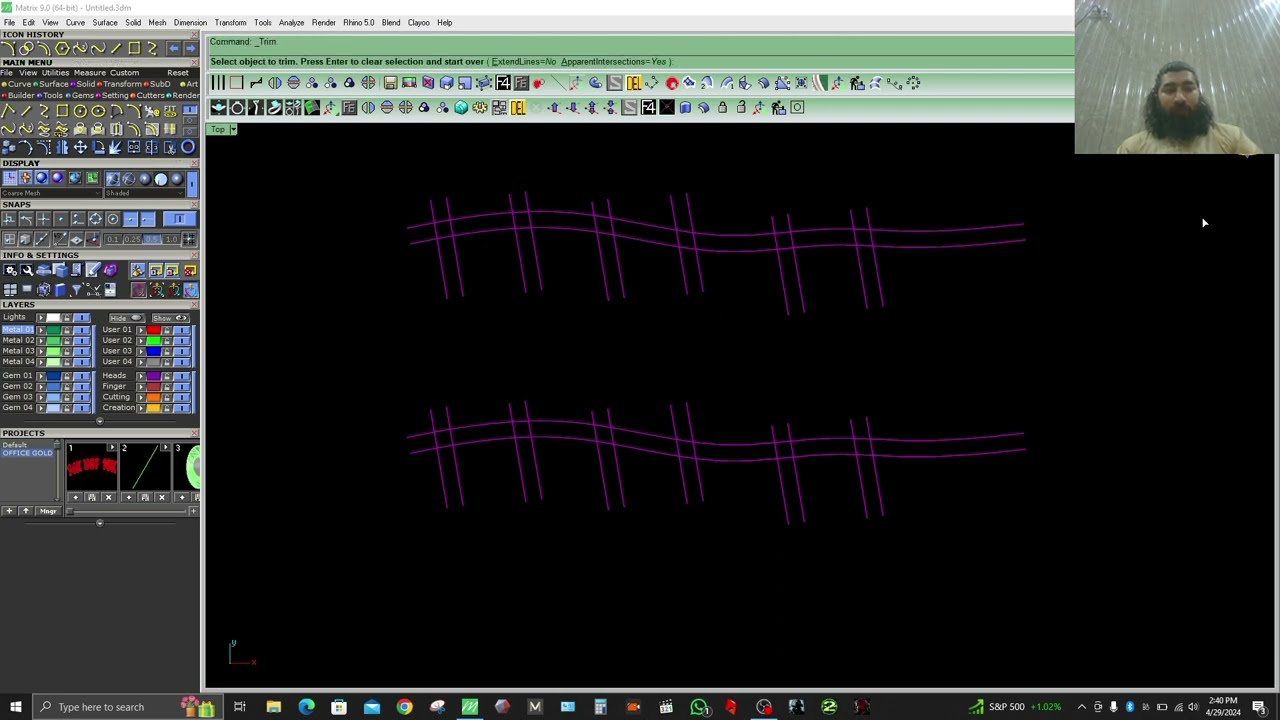Open the Top viewport label dropdown arrow
The image size is (1280, 720).
coord(233,129)
